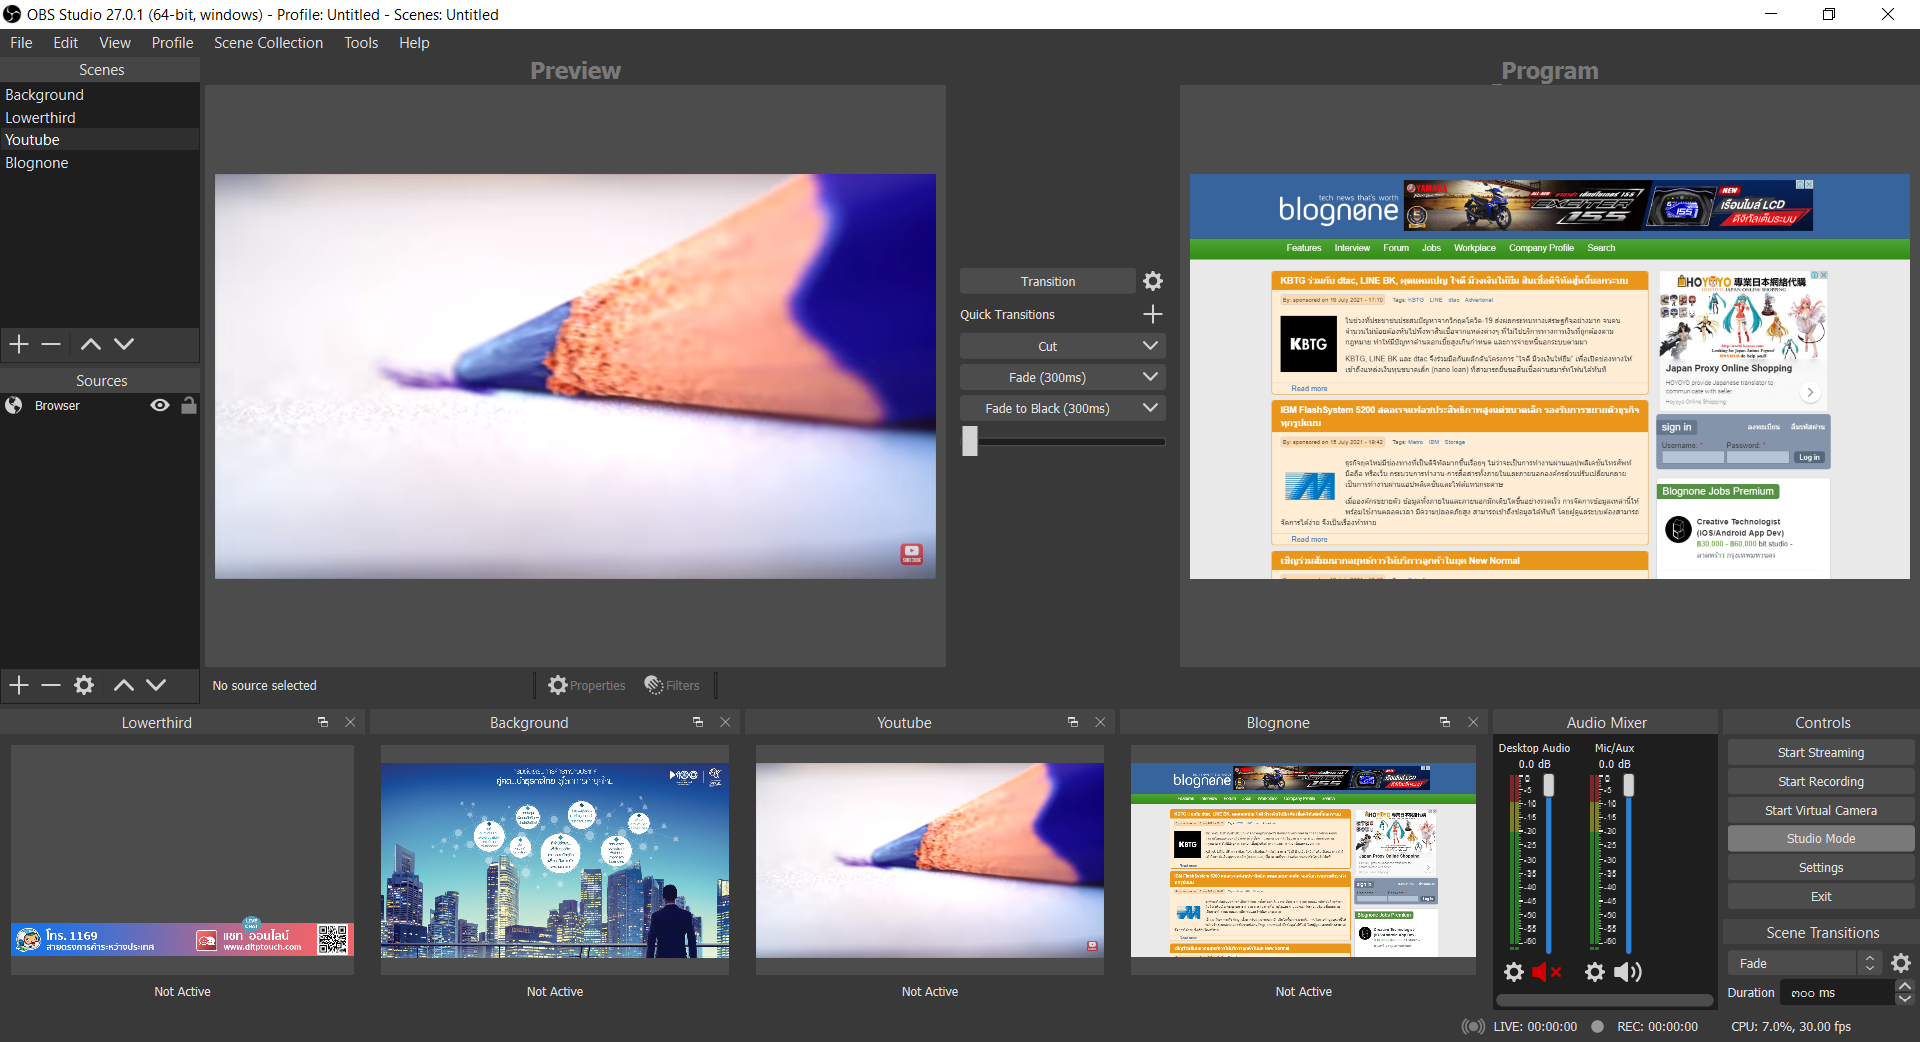Remove the selected scene using minus icon

(51, 344)
